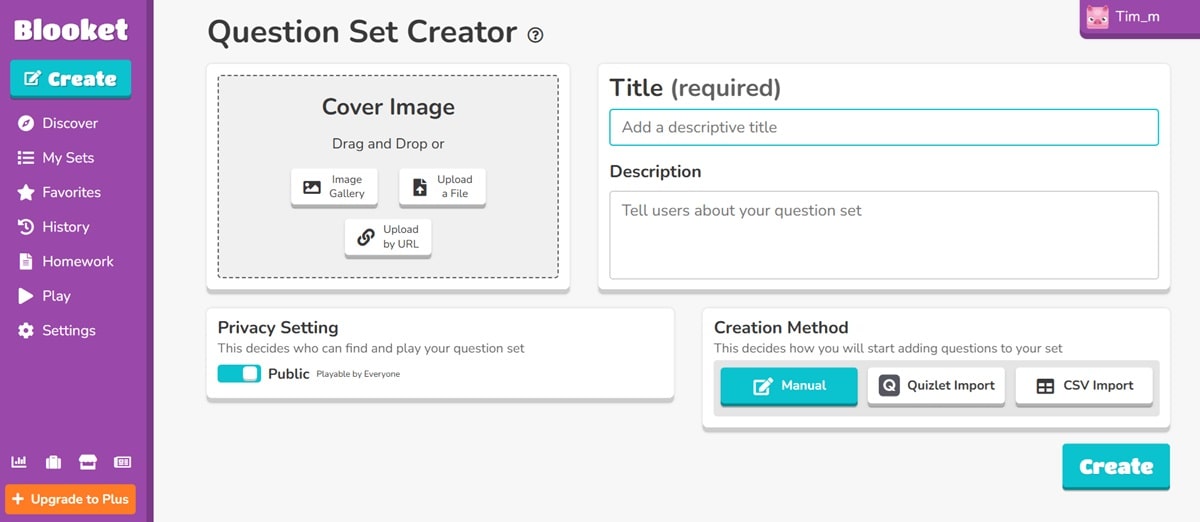The height and width of the screenshot is (522, 1200).
Task: Click the ticket icon in sidebar footer
Action: tap(122, 462)
